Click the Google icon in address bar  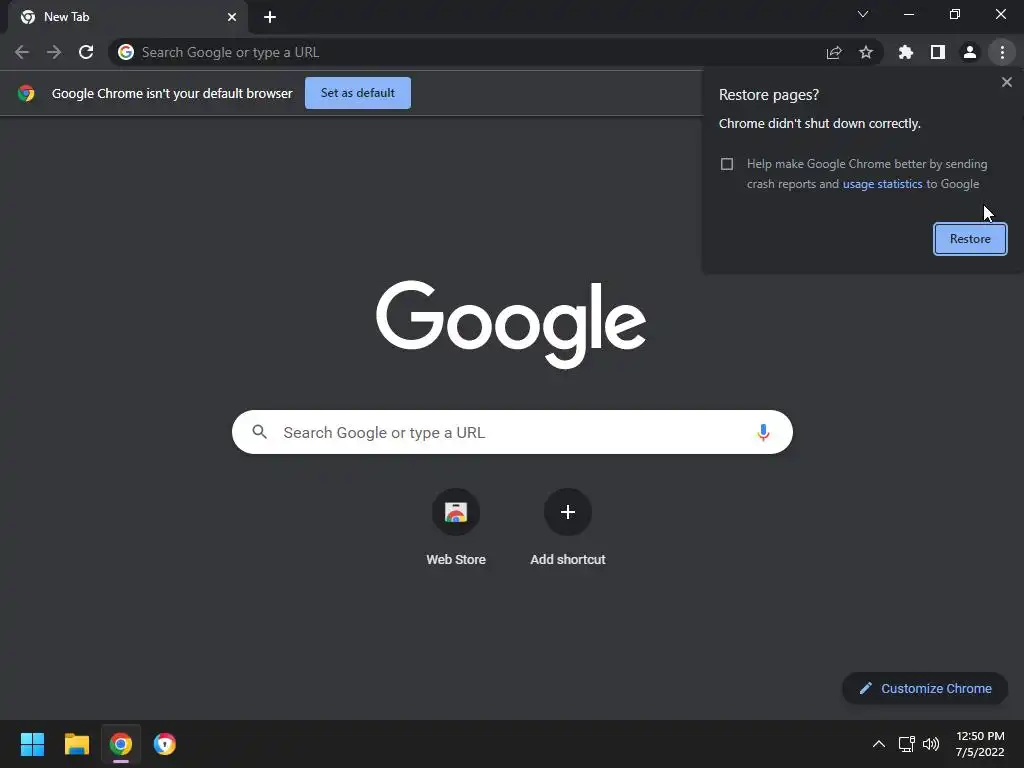pyautogui.click(x=126, y=52)
